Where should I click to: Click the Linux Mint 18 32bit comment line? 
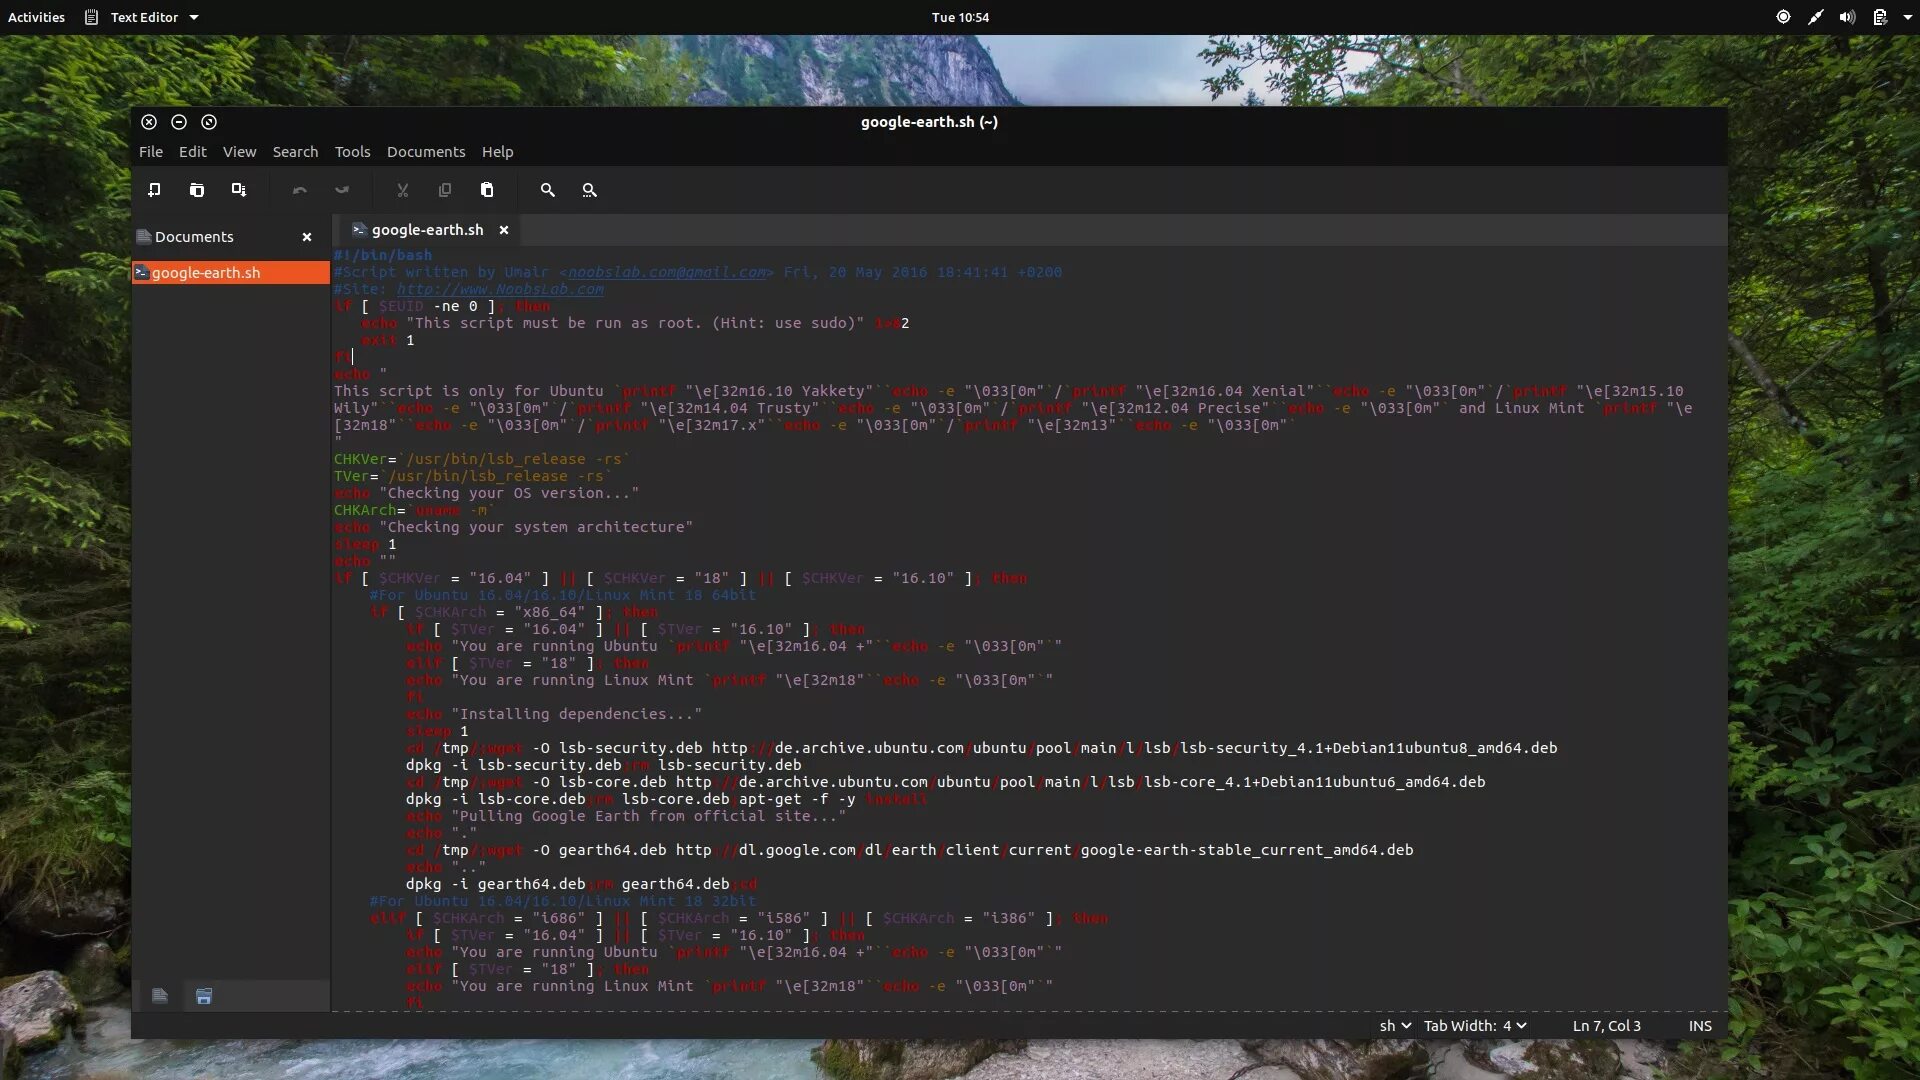pos(563,901)
